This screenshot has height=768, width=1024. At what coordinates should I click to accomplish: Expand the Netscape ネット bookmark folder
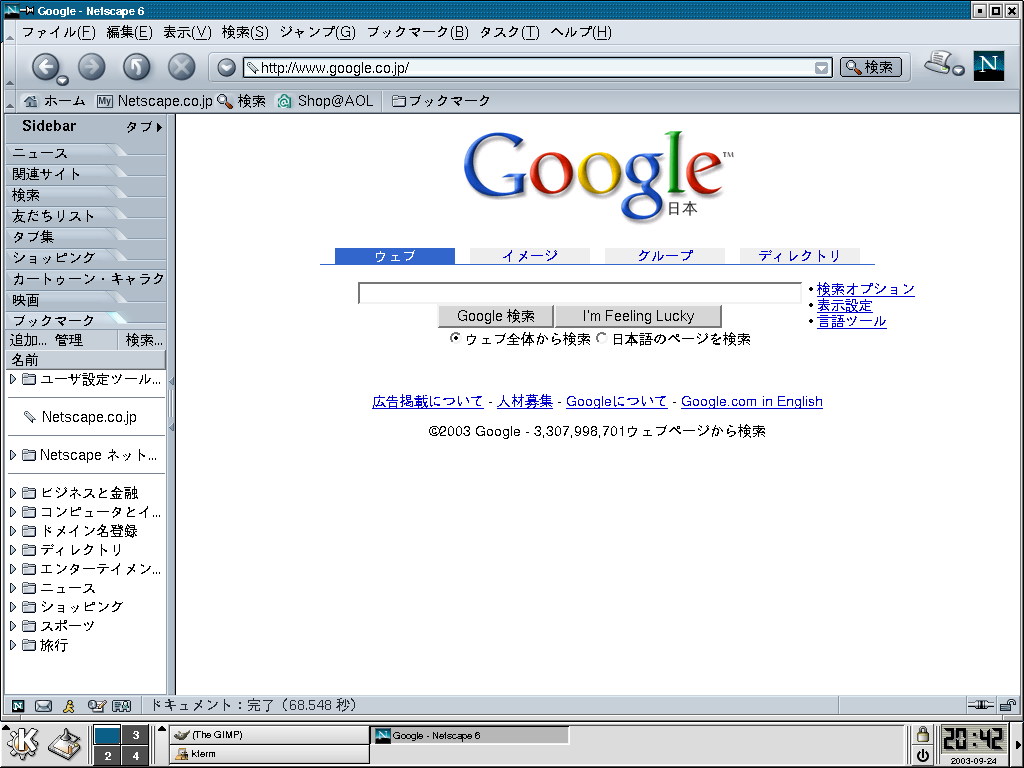pos(13,455)
